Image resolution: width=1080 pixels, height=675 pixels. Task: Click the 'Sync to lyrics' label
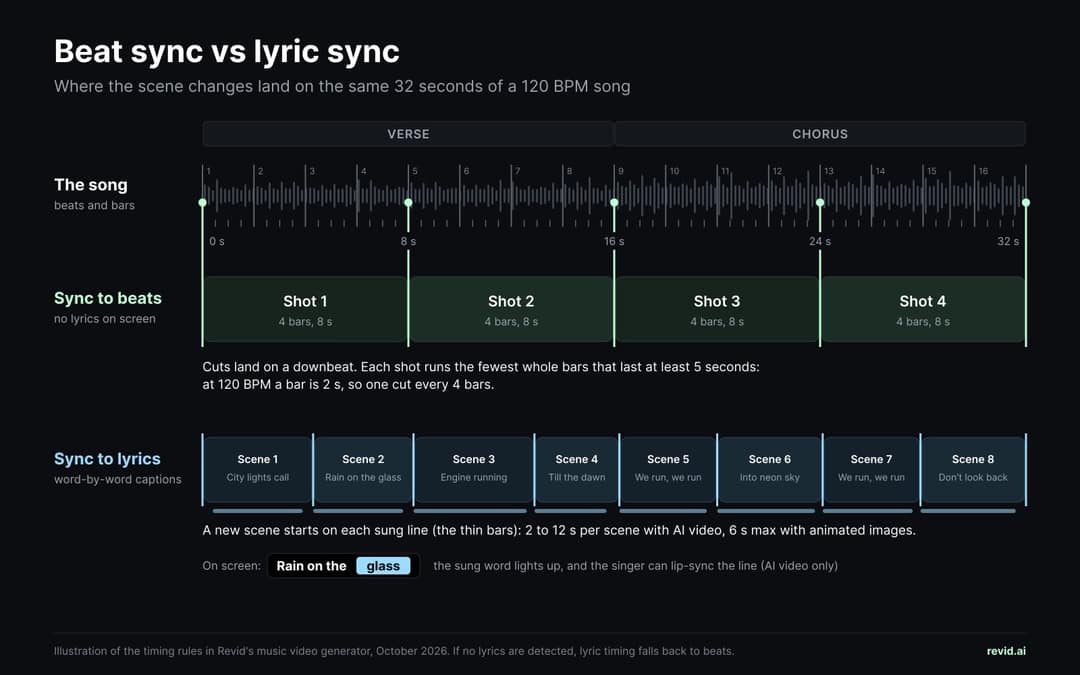[x=107, y=459]
